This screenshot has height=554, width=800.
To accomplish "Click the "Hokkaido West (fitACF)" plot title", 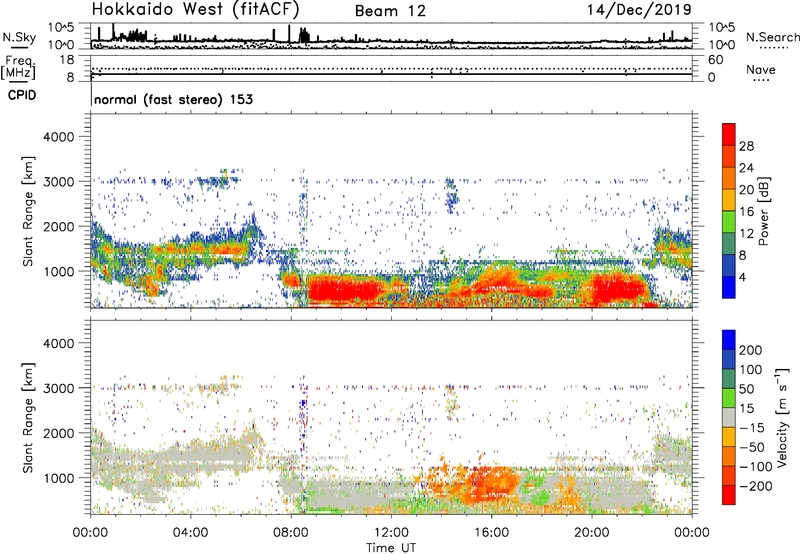I will [195, 9].
